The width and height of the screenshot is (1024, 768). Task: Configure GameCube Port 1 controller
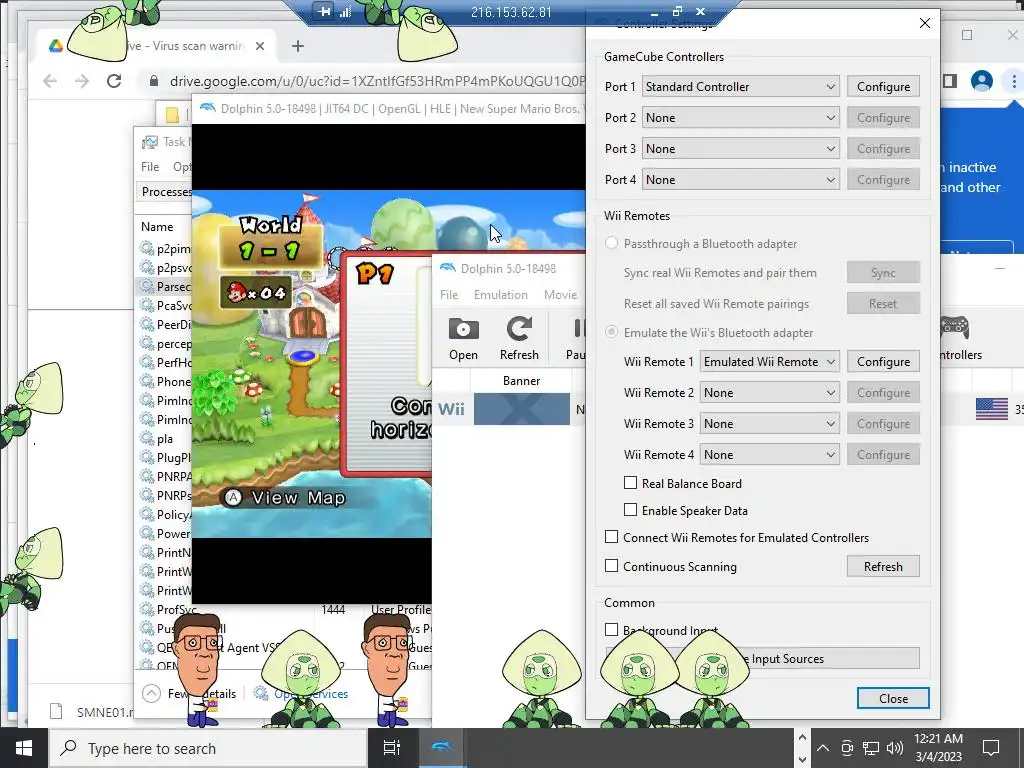point(884,87)
